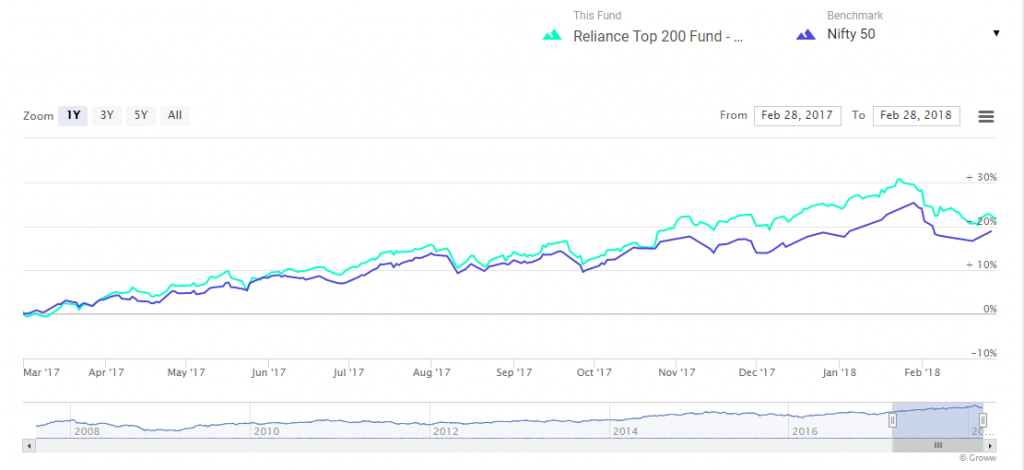
Task: Click the Benchmark heading label
Action: [855, 16]
